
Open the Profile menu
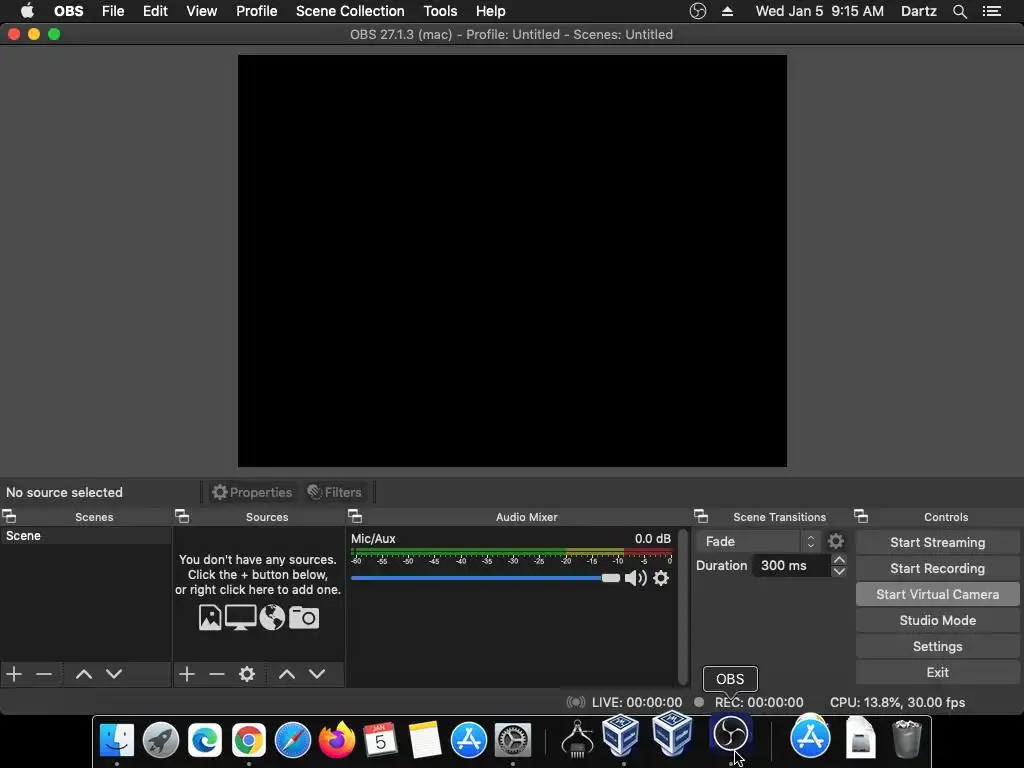coord(257,11)
